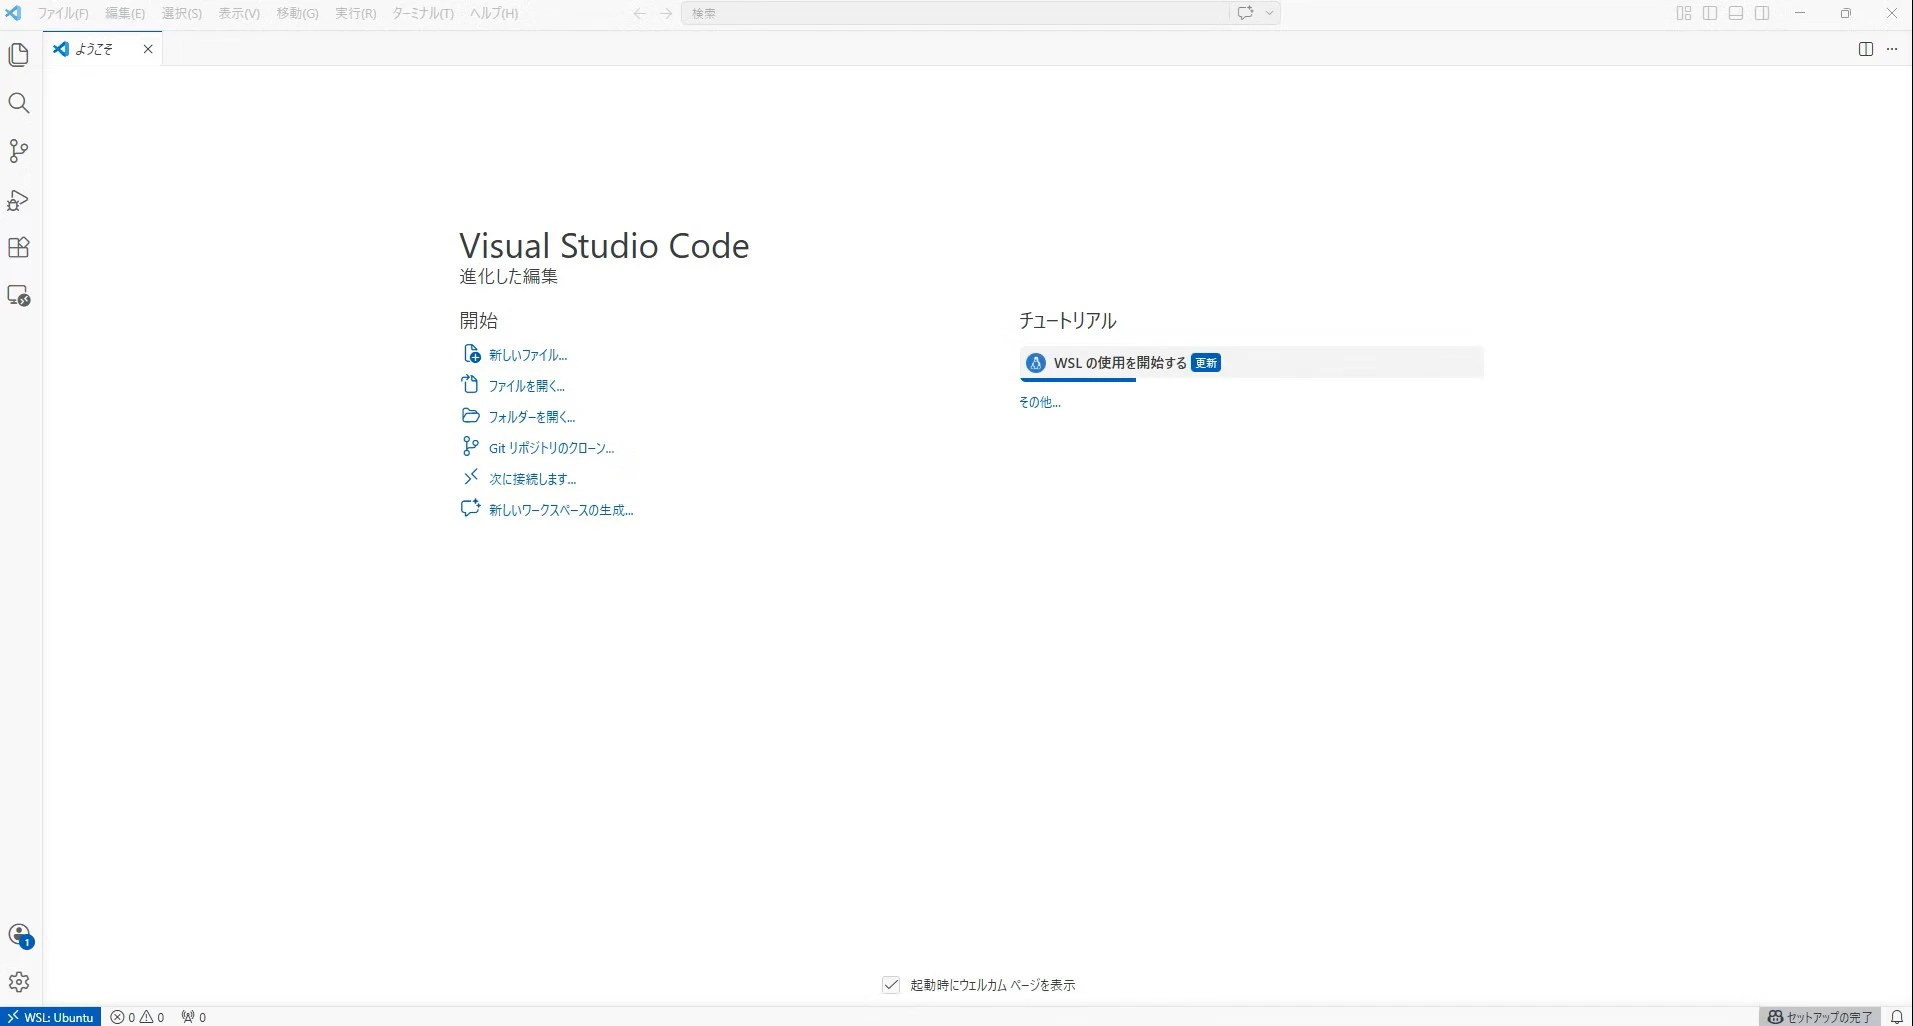Screen dimensions: 1913x1026
Task: Open the Search view in activity bar
Action: [19, 103]
